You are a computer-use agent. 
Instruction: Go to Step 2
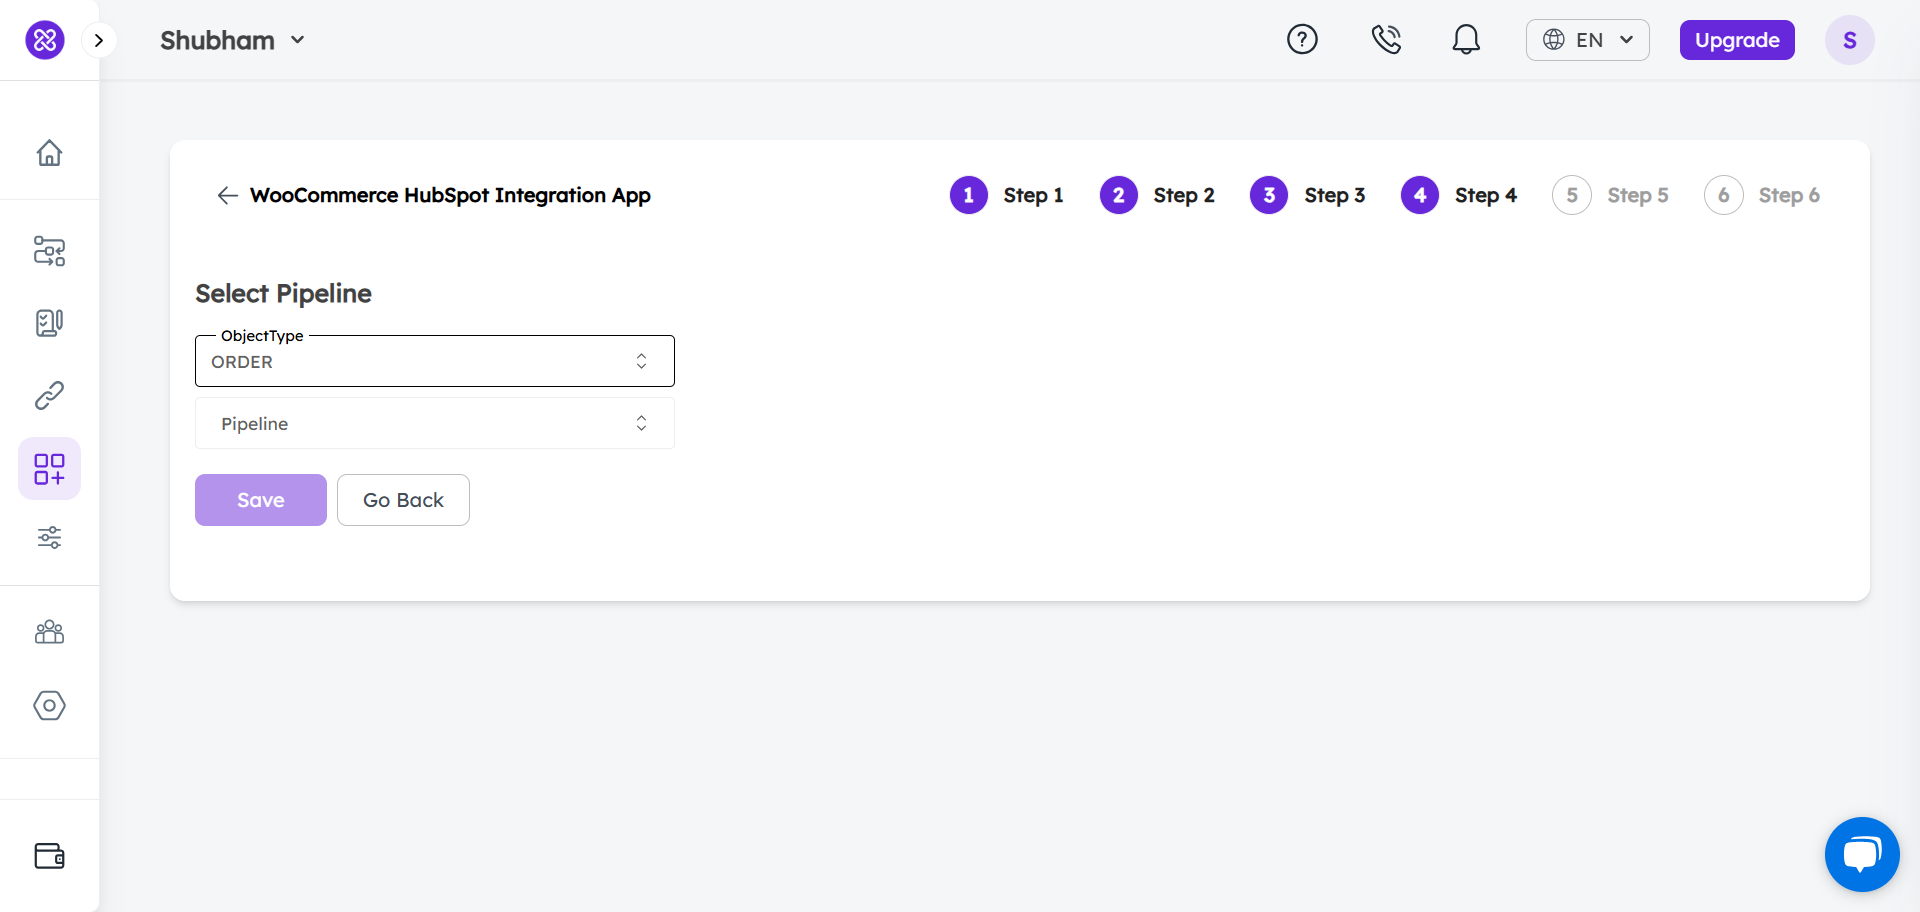click(x=1158, y=195)
